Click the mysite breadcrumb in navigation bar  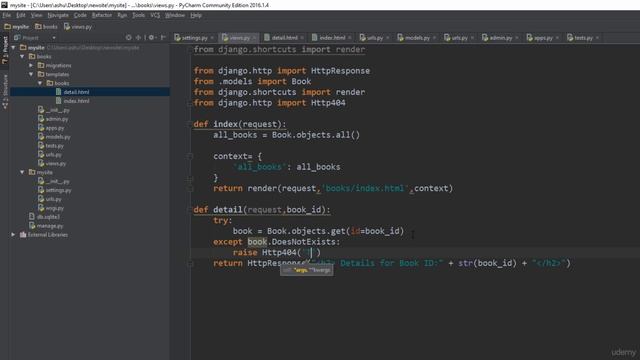pyautogui.click(x=17, y=27)
